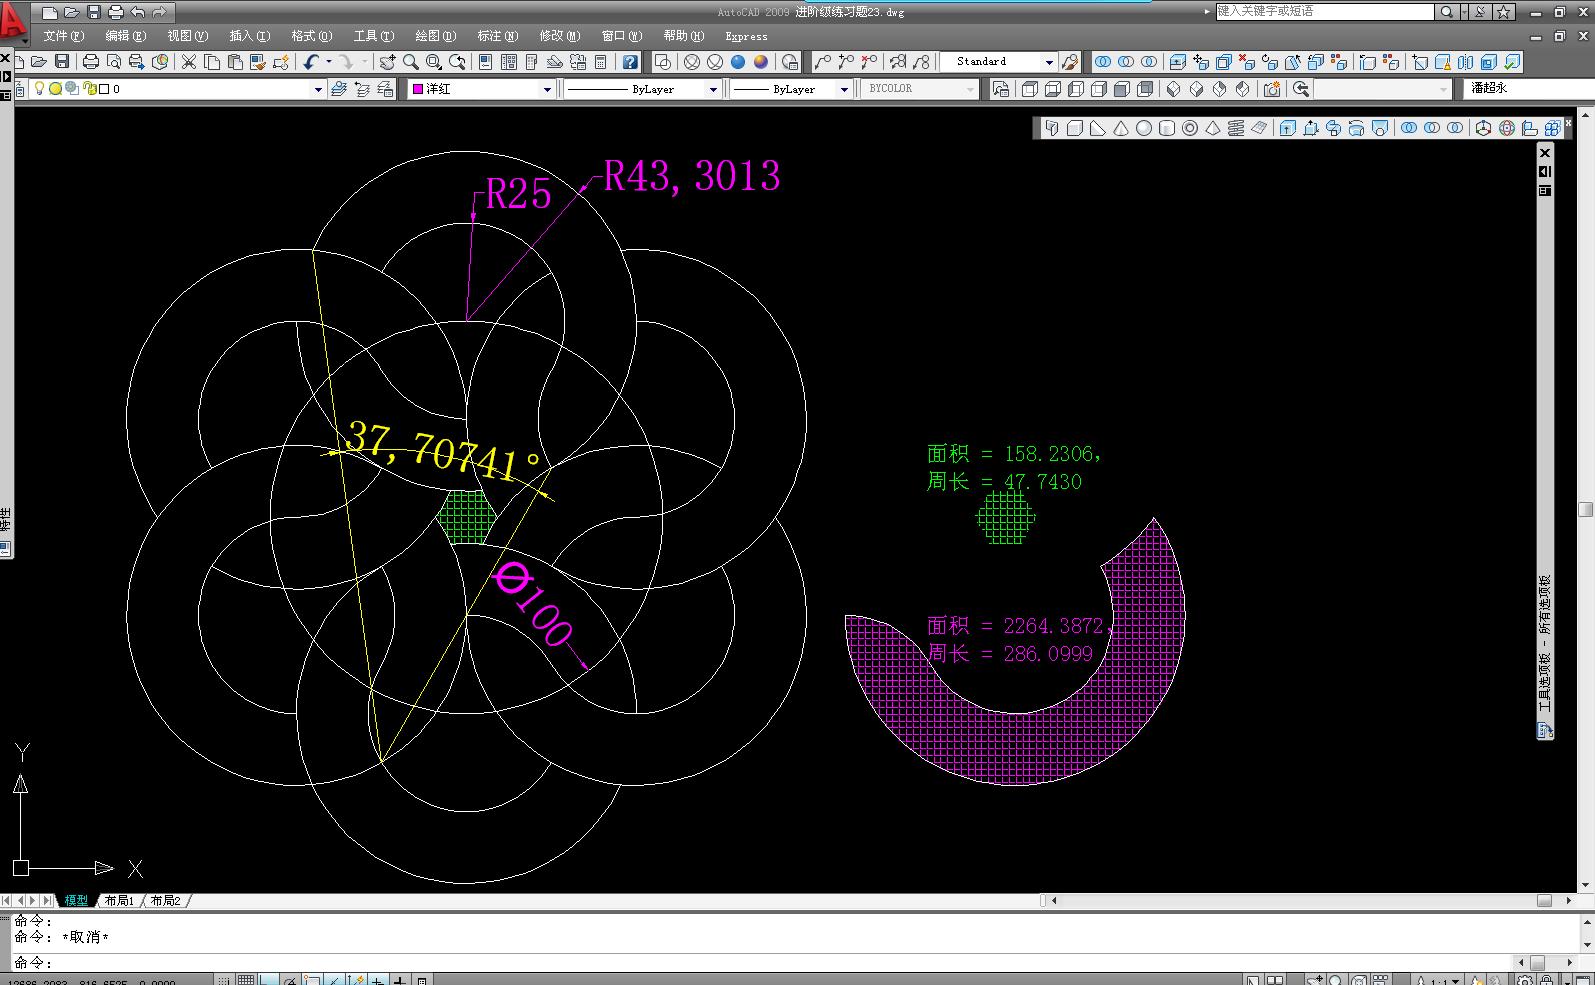Viewport: 1595px width, 985px height.
Task: Select the Sphere solid tool
Action: pos(1144,128)
